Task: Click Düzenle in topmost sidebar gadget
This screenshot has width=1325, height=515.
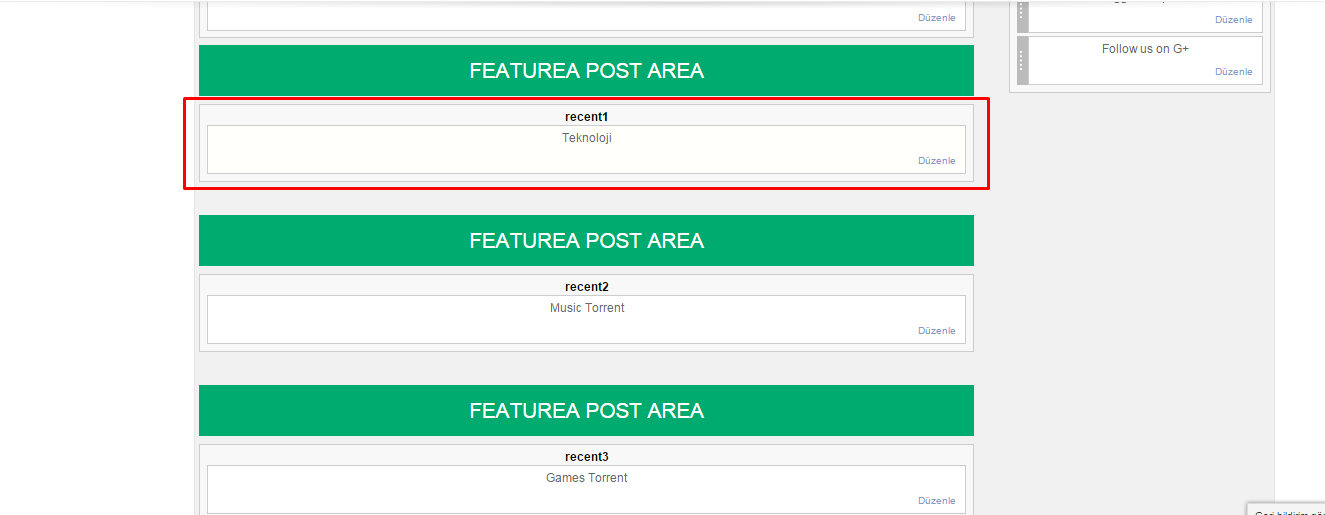Action: point(1233,20)
